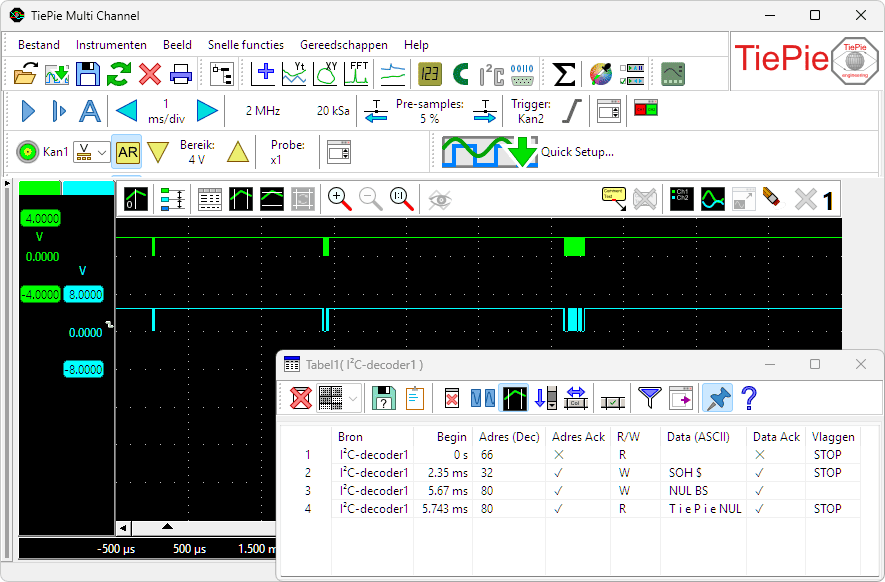Click the zoom 1:1 magnifier icon
885x582 pixels.
(x=402, y=199)
